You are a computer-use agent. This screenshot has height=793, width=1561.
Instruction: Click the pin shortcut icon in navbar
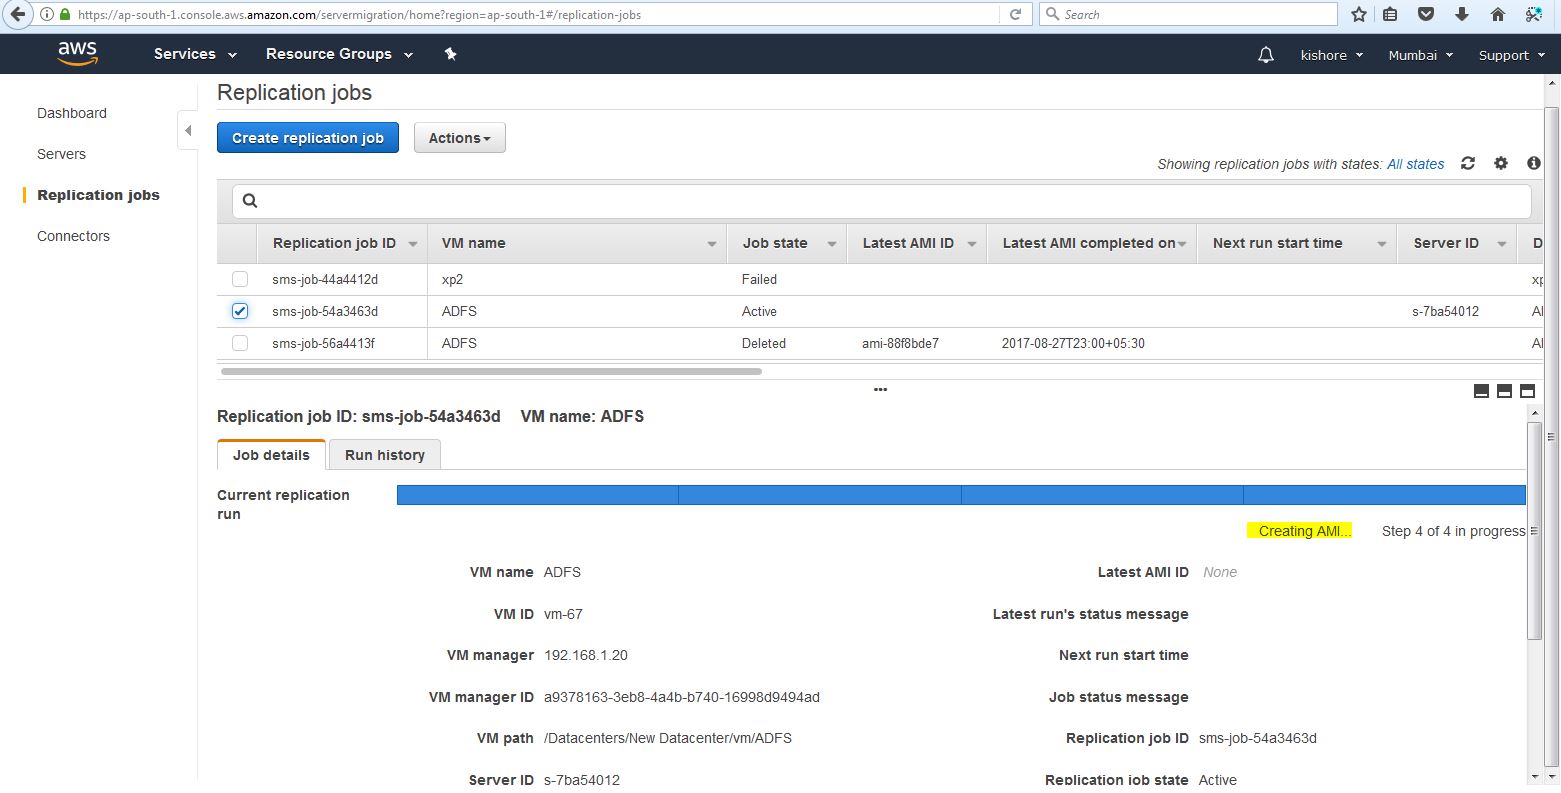[450, 54]
